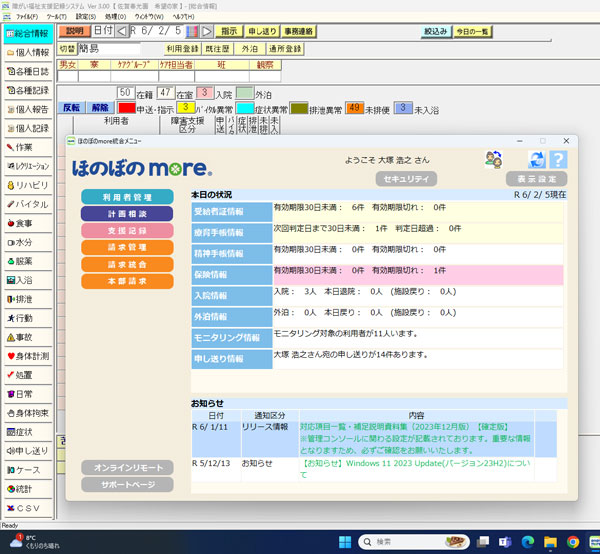The image size is (600, 554).
Task: Open 総合情報 in the sidebar
Action: 28,34
